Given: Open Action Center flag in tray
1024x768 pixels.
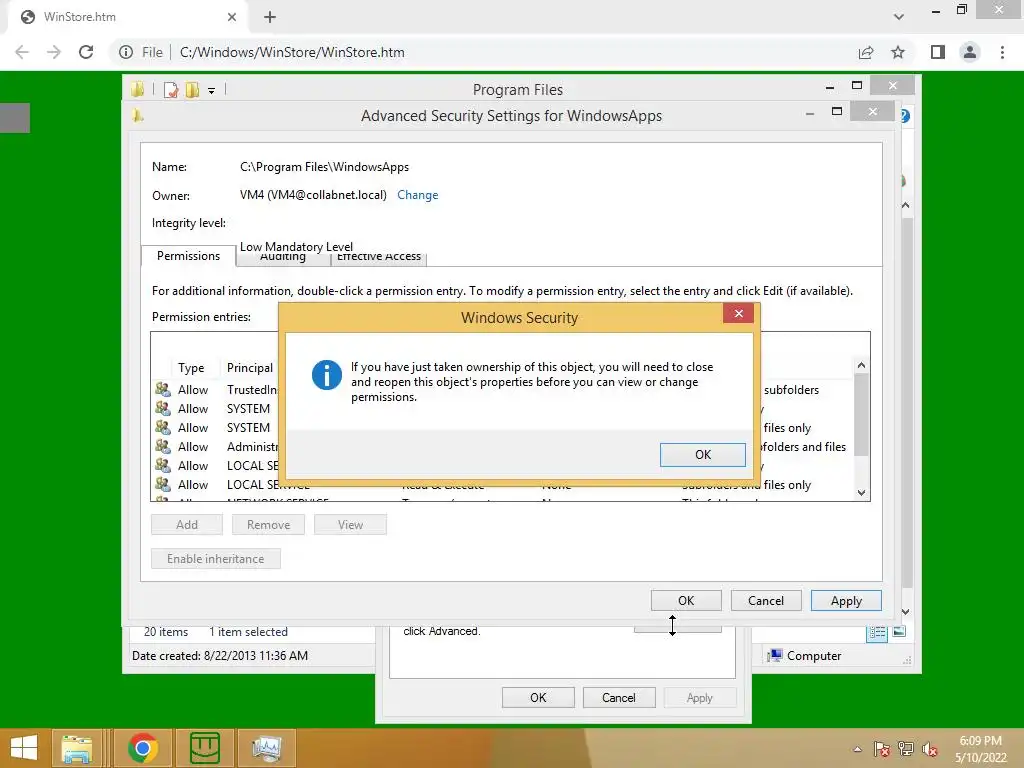Looking at the screenshot, I should click(x=882, y=749).
